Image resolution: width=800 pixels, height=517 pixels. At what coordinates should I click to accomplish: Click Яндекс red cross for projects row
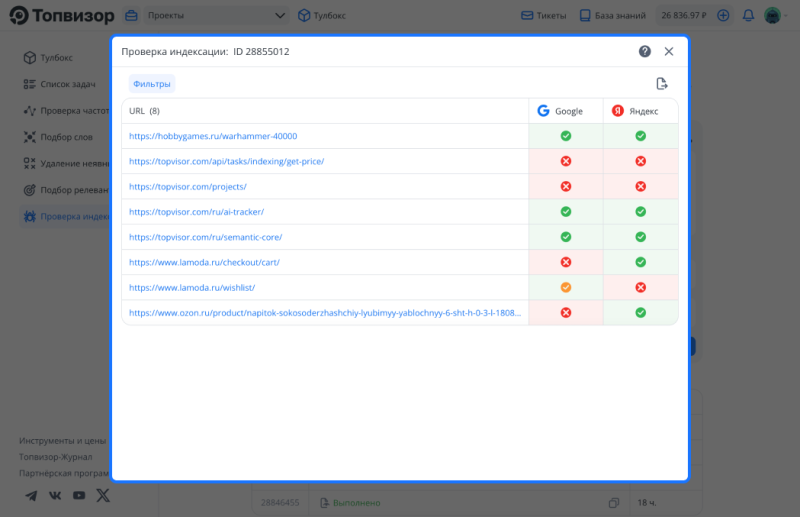(x=641, y=186)
